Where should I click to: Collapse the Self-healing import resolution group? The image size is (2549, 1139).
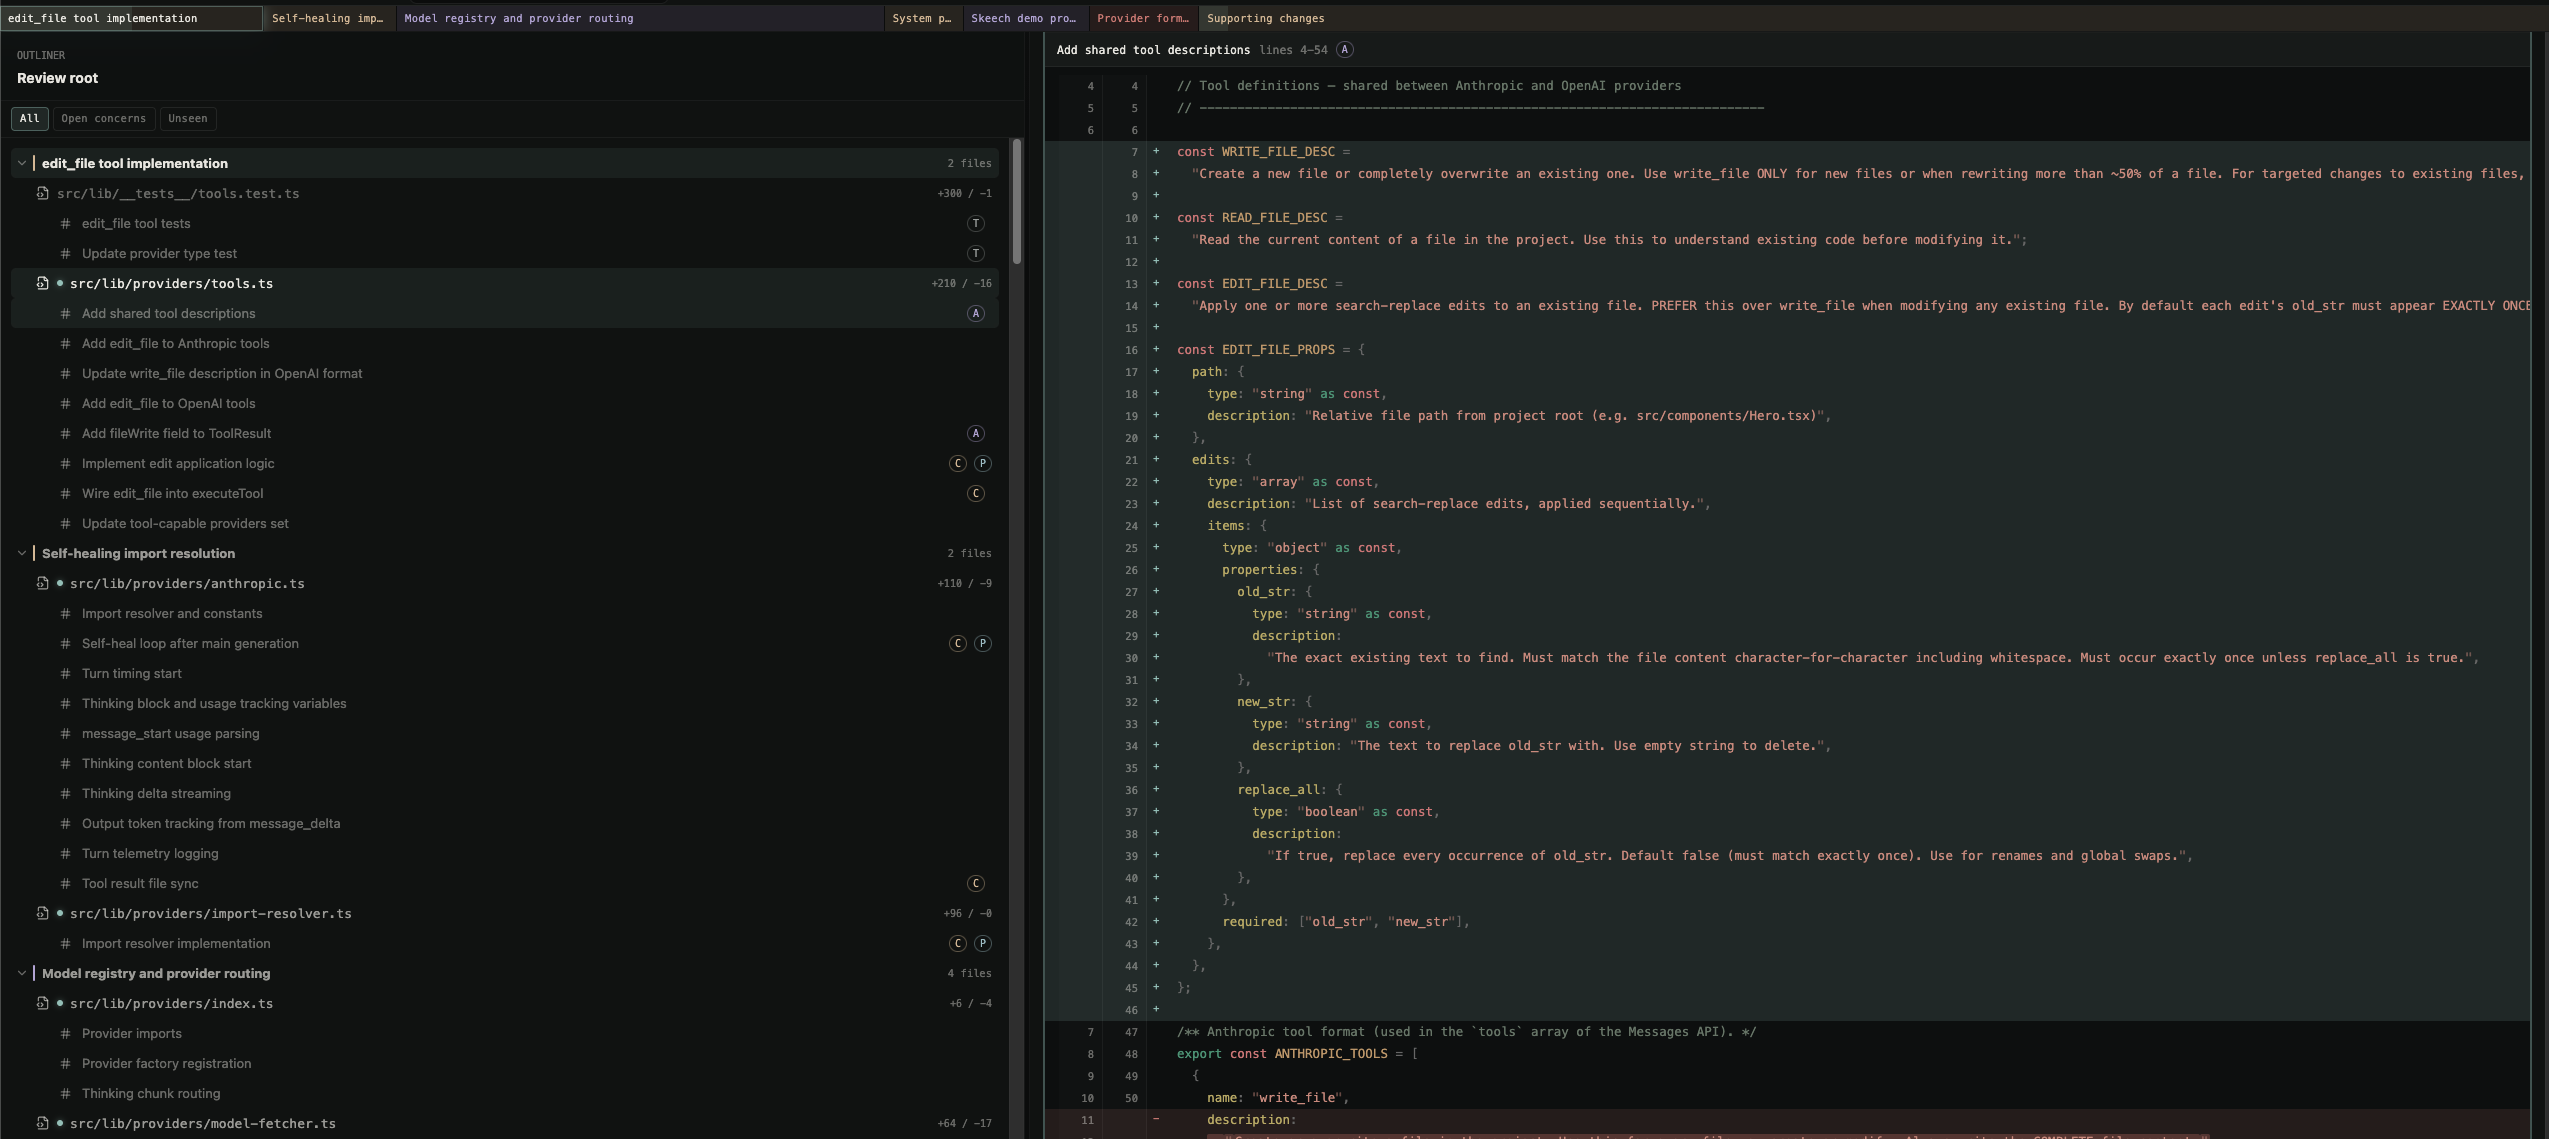click(x=22, y=553)
